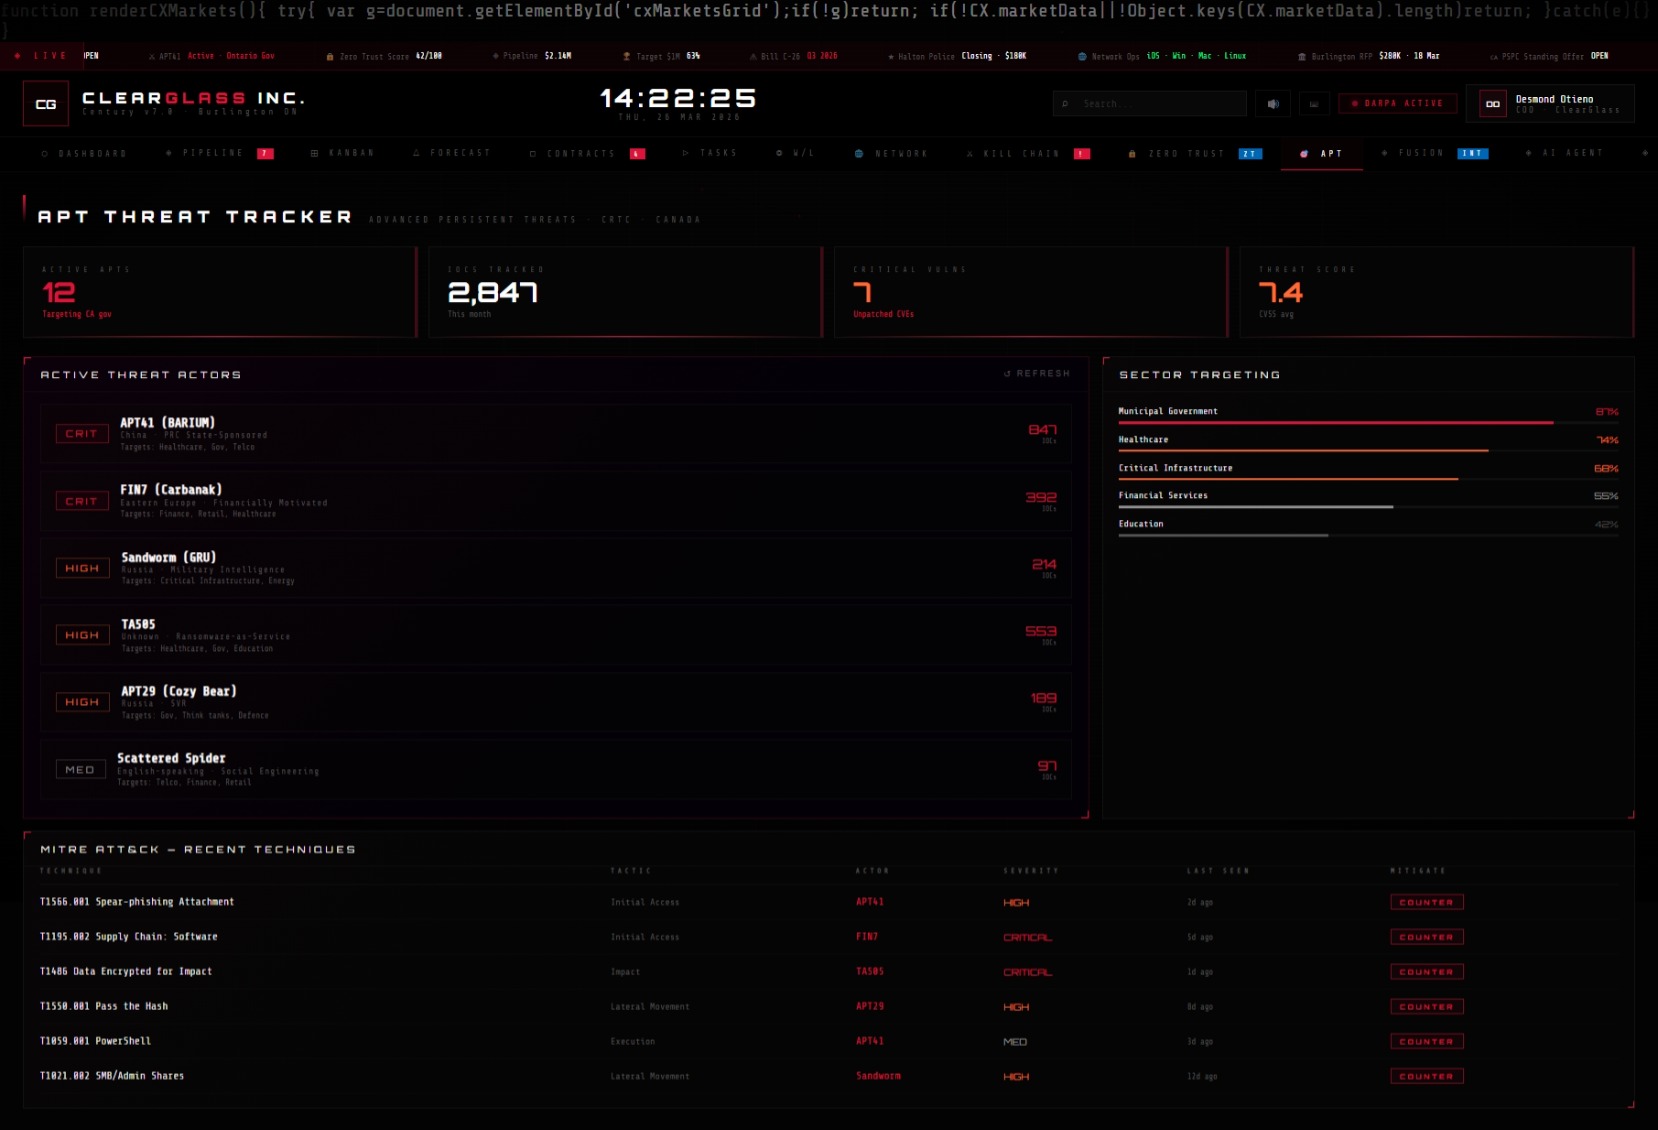Screen dimensions: 1658x1130
Task: Open Network via its globe icon
Action: (x=859, y=153)
